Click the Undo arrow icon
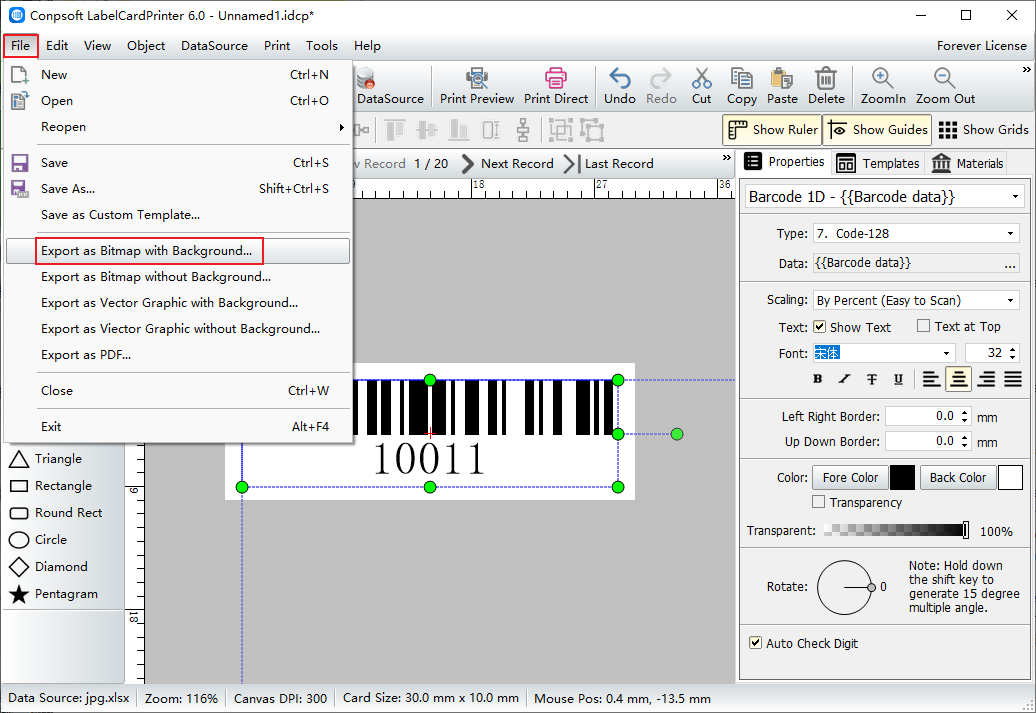The width and height of the screenshot is (1036, 713). tap(619, 79)
